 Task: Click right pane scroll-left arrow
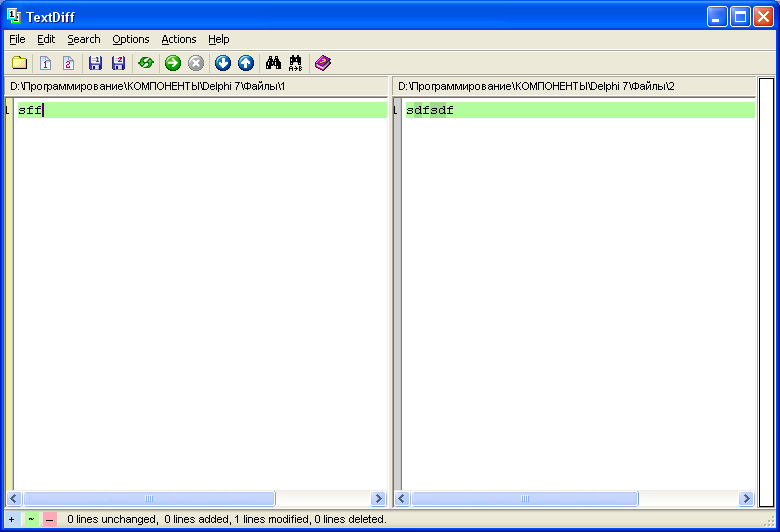click(402, 498)
